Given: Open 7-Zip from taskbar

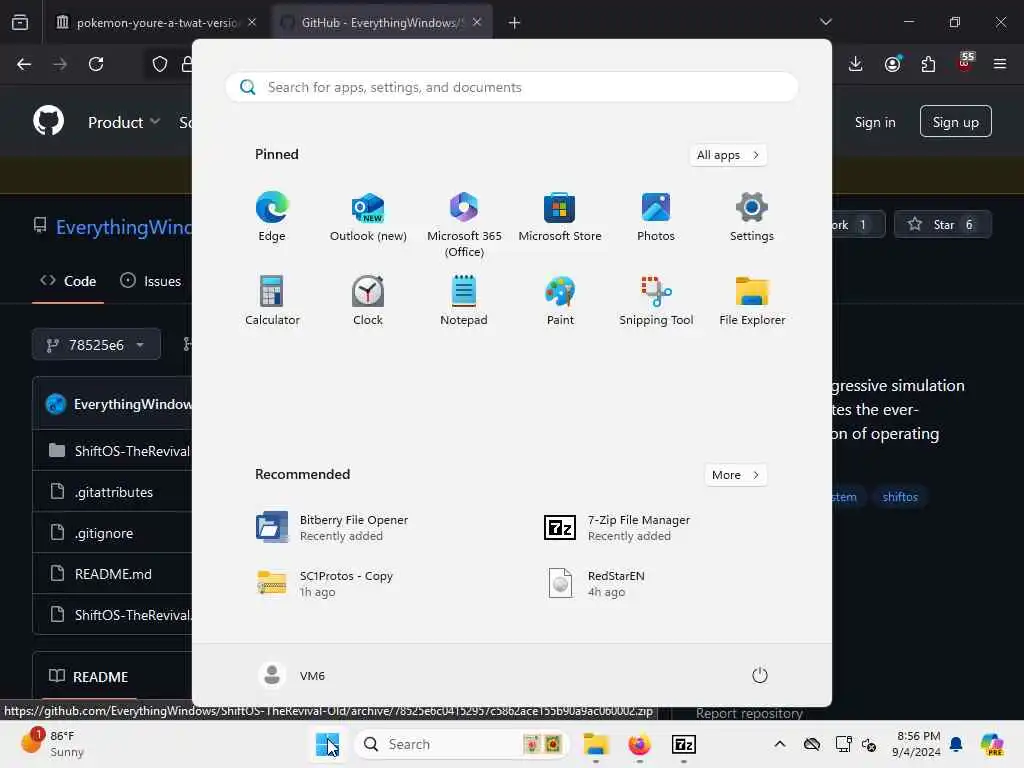Looking at the screenshot, I should pyautogui.click(x=684, y=744).
